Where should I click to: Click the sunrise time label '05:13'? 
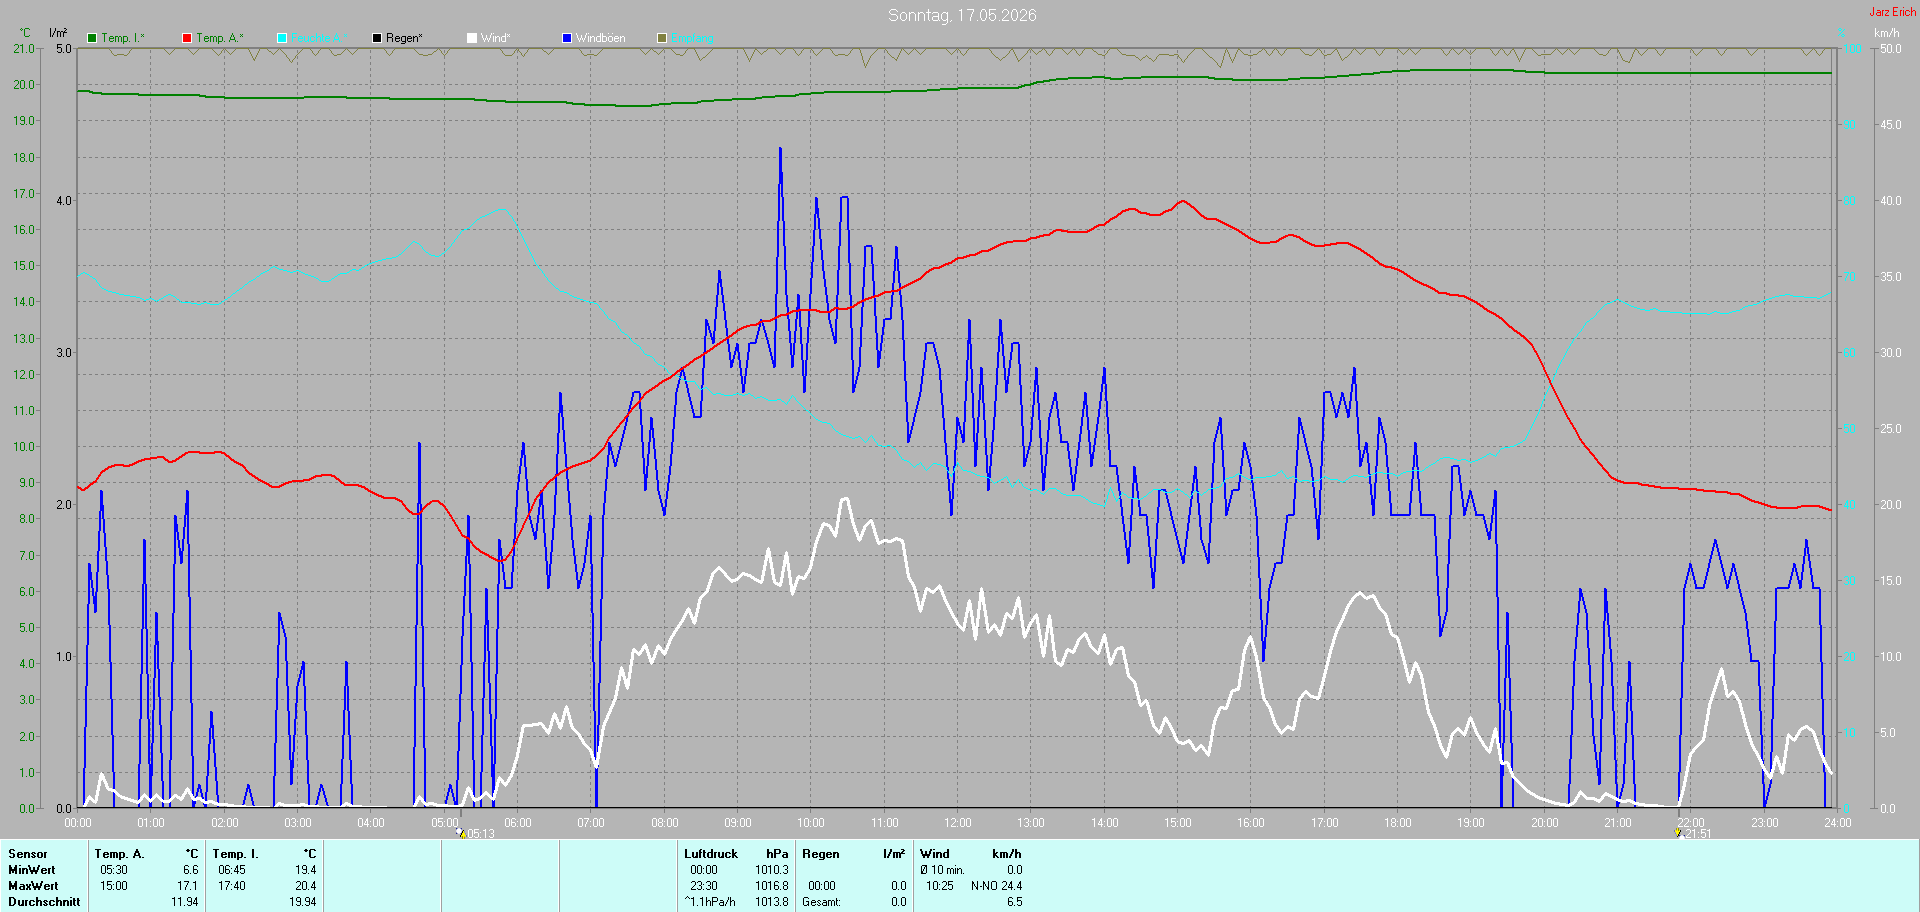point(481,834)
